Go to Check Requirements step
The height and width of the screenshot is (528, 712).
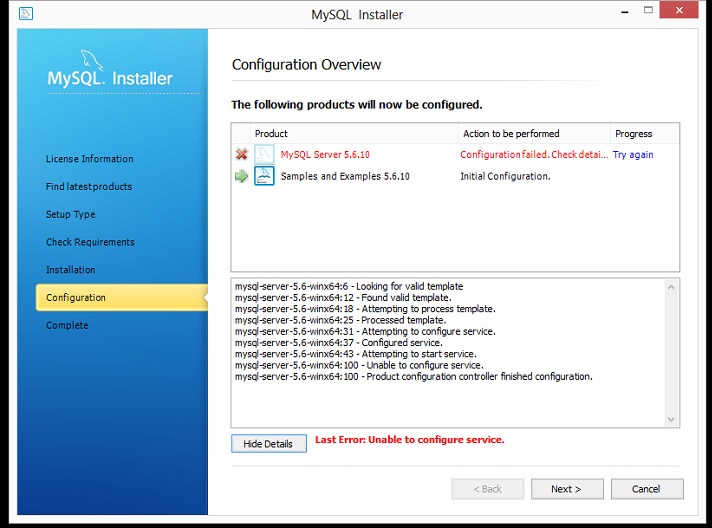tap(90, 242)
